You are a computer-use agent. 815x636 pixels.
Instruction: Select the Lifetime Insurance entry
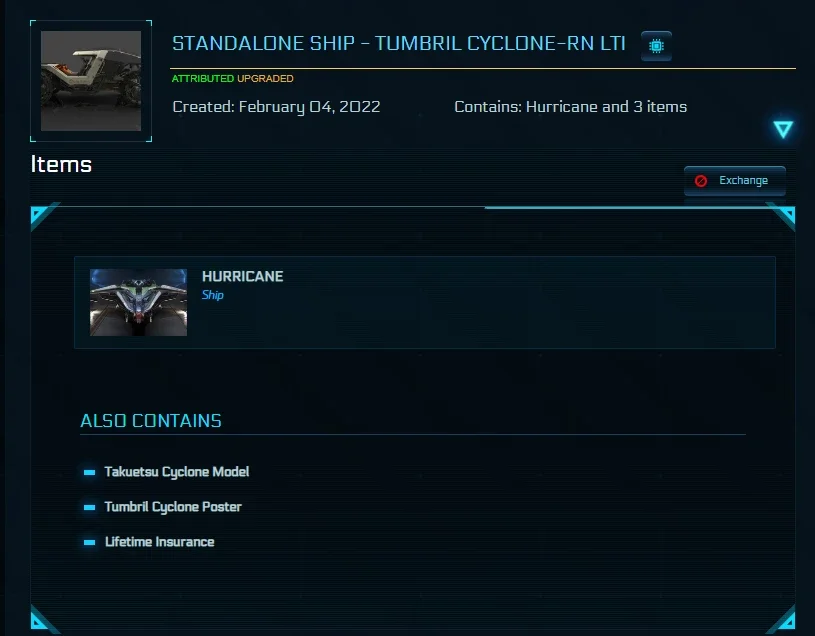(160, 542)
